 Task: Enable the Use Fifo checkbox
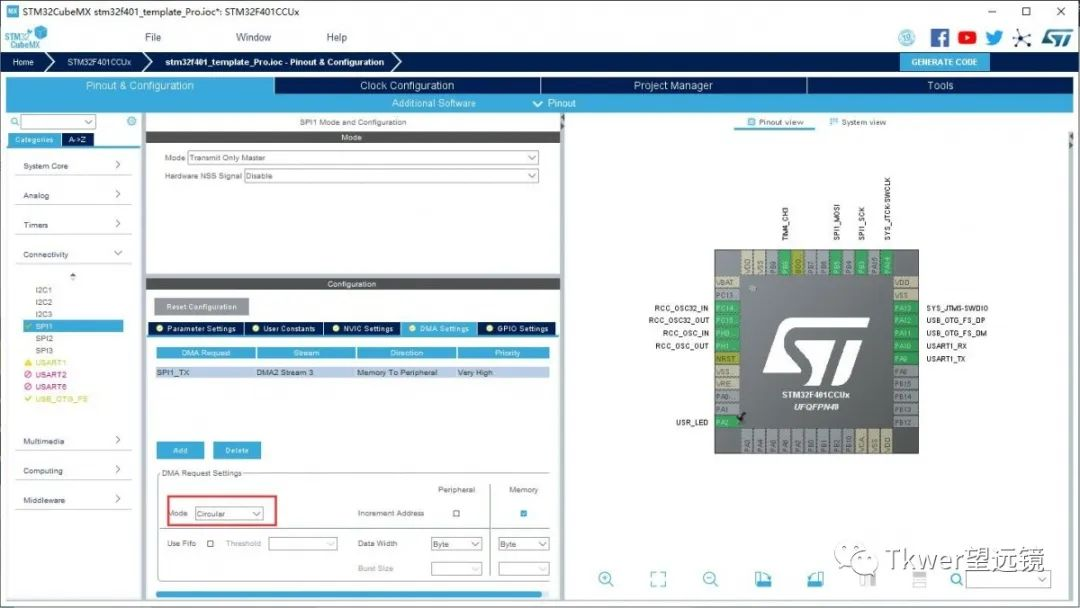[x=210, y=543]
